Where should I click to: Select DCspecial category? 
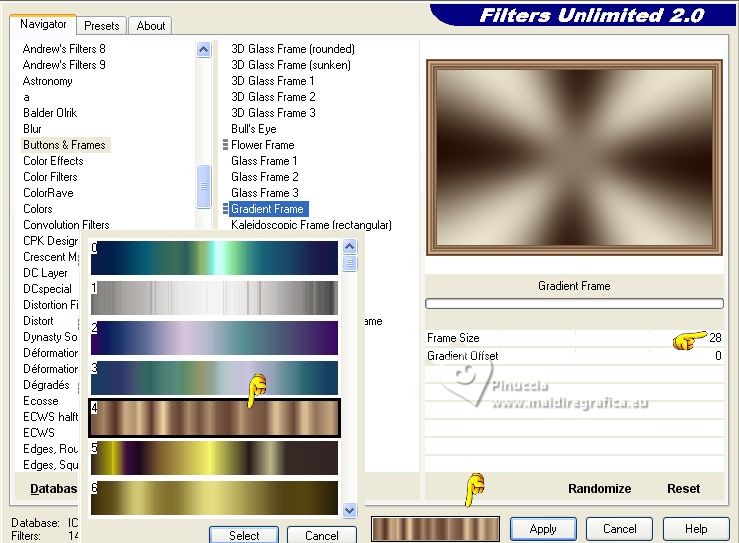pos(48,289)
